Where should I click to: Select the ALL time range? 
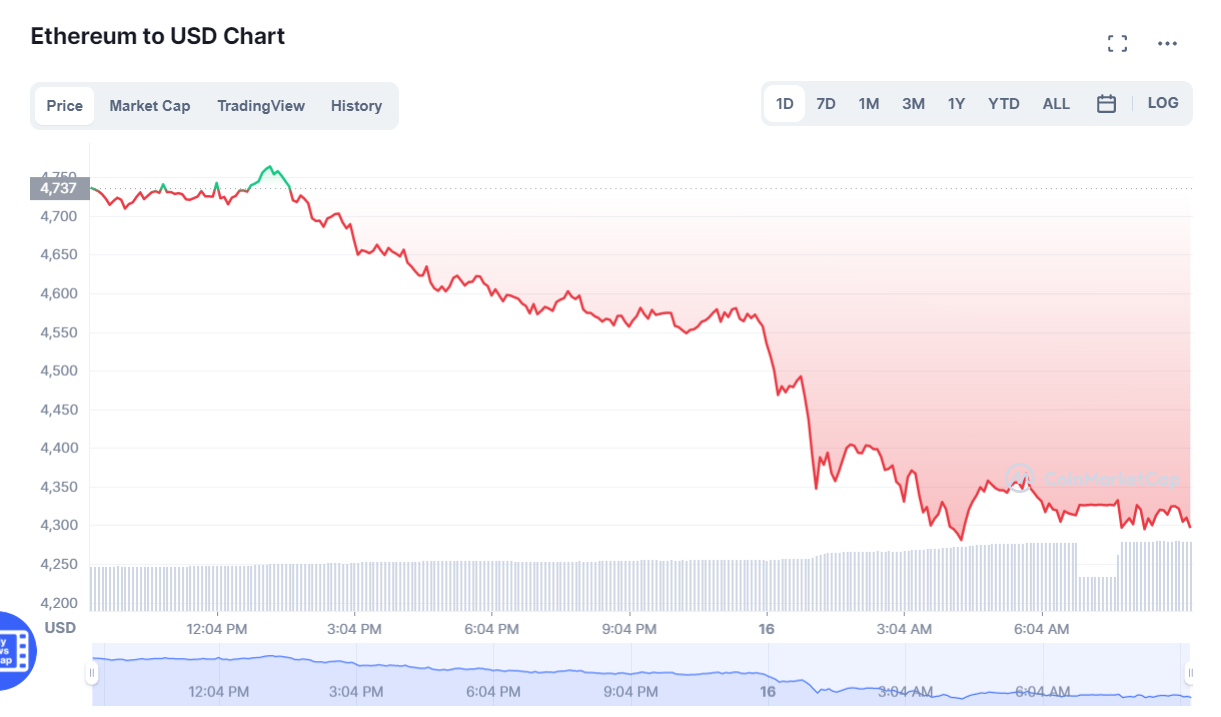pos(1056,103)
